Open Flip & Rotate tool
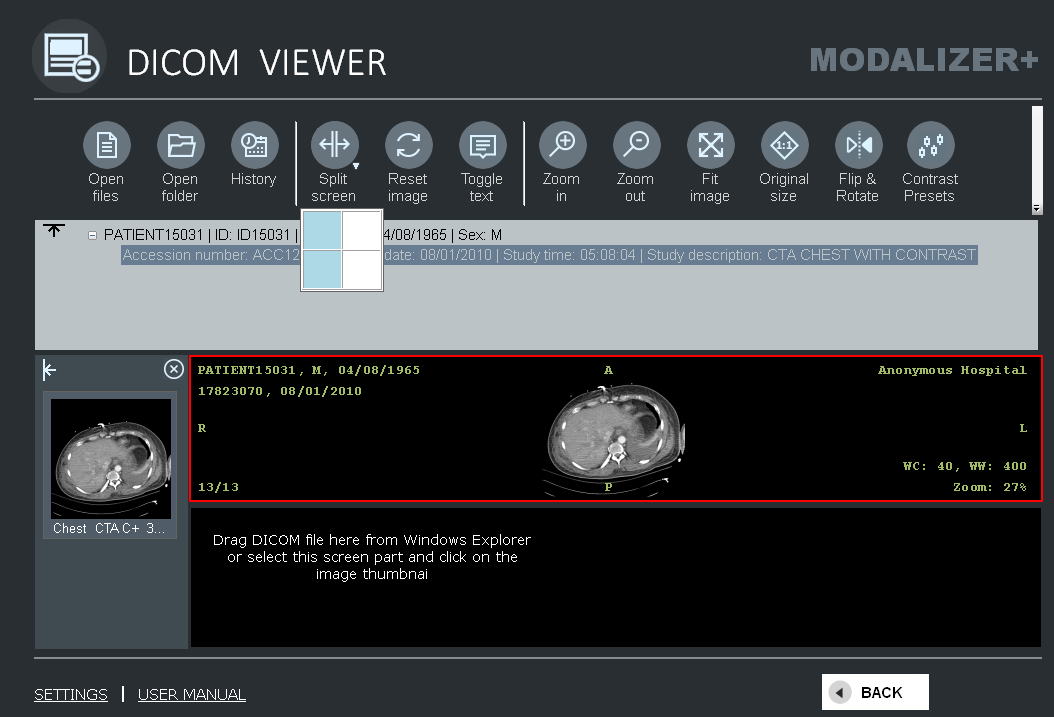This screenshot has width=1054, height=717. pyautogui.click(x=858, y=146)
